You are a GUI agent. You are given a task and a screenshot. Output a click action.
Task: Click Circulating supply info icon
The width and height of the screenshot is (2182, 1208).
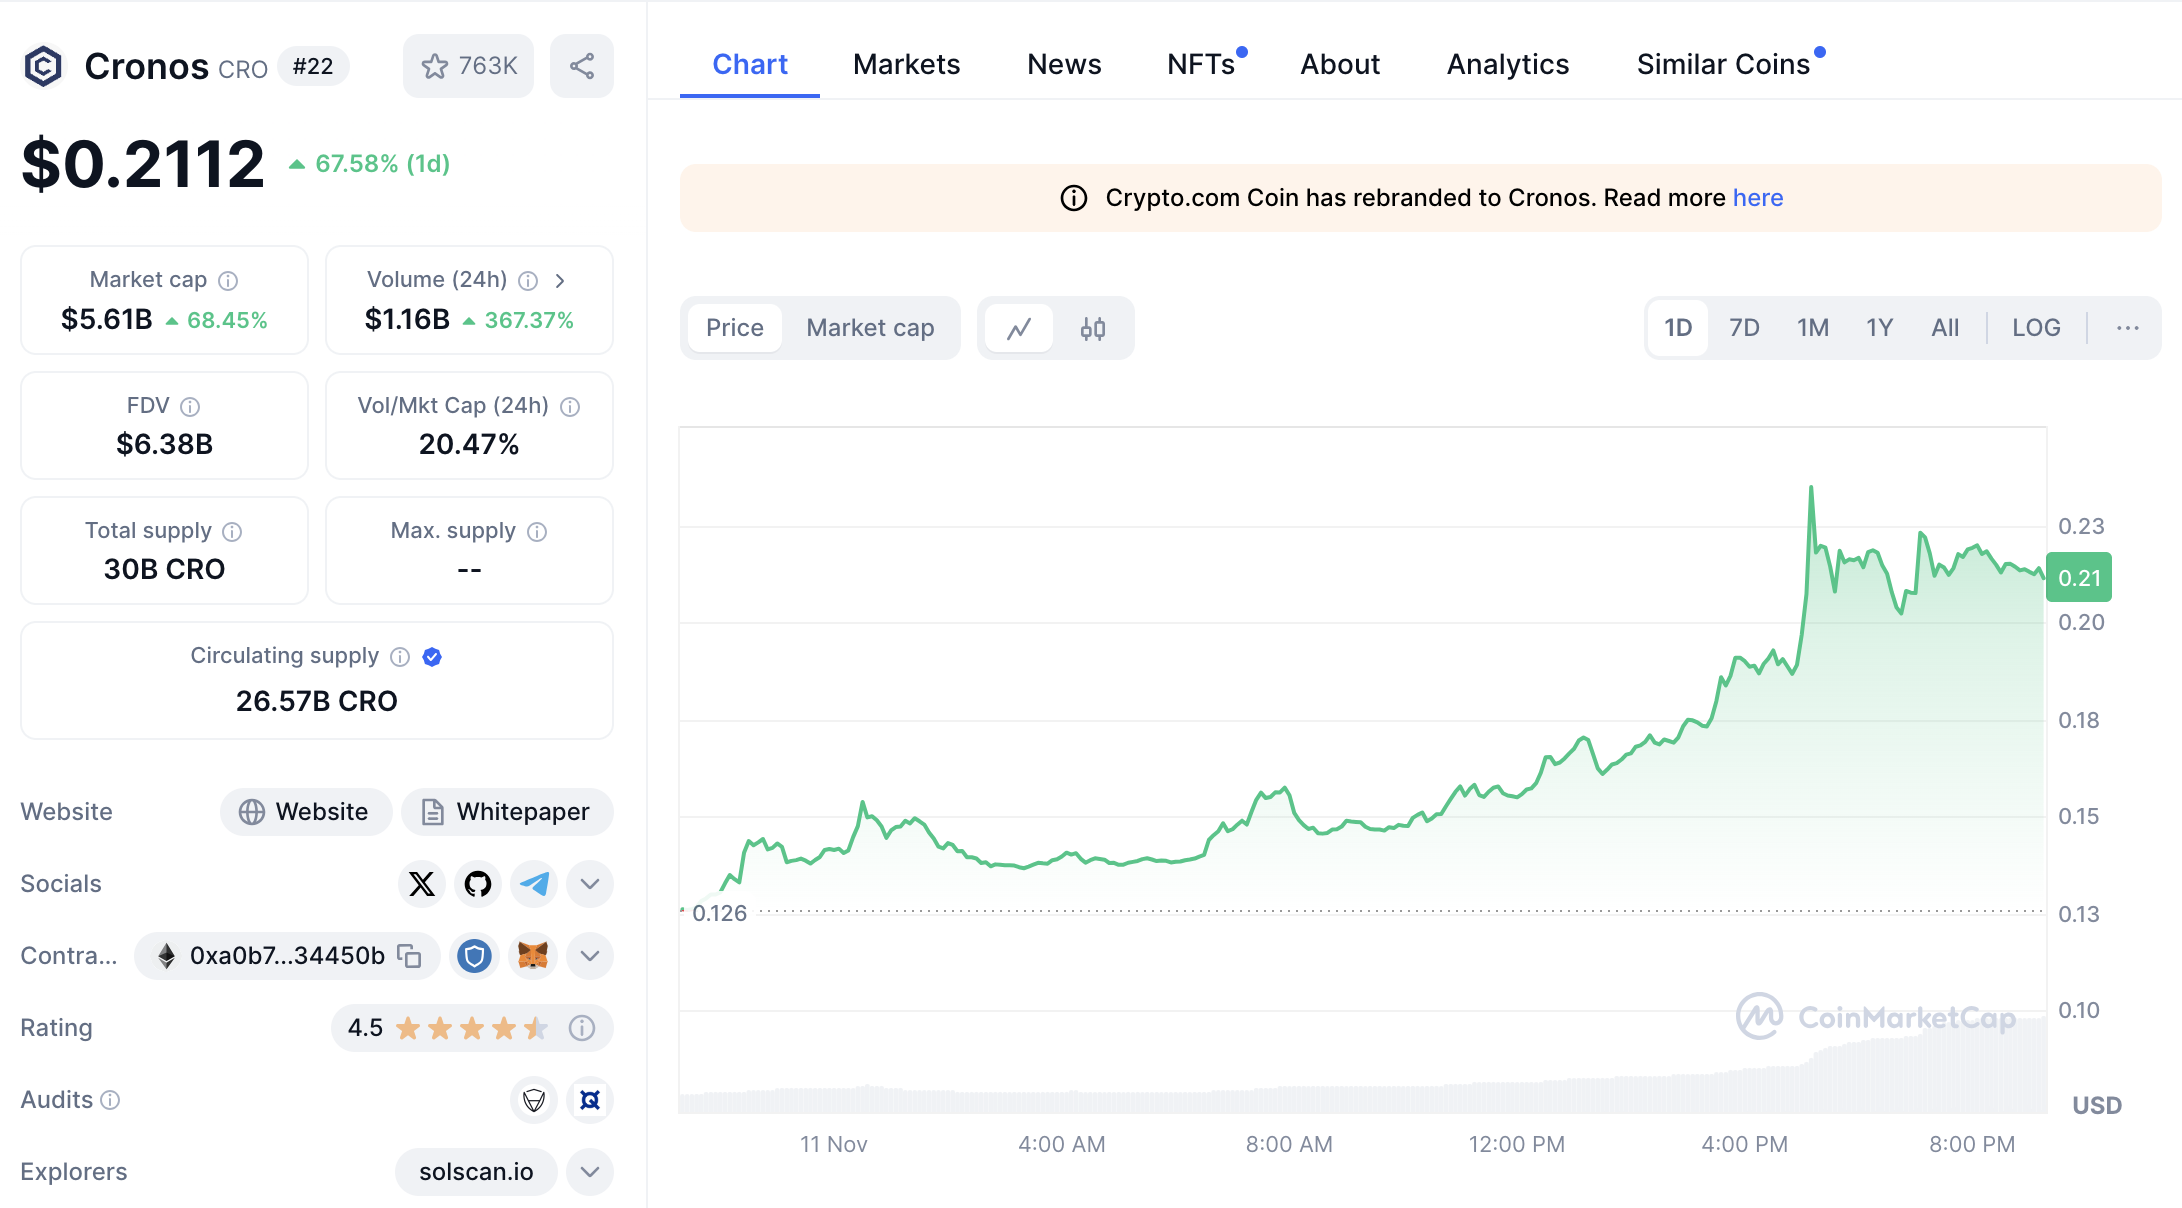(x=400, y=656)
